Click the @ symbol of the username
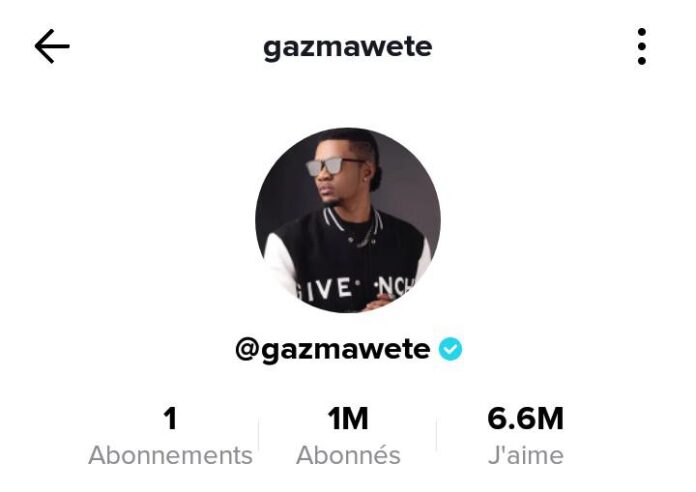 (248, 349)
